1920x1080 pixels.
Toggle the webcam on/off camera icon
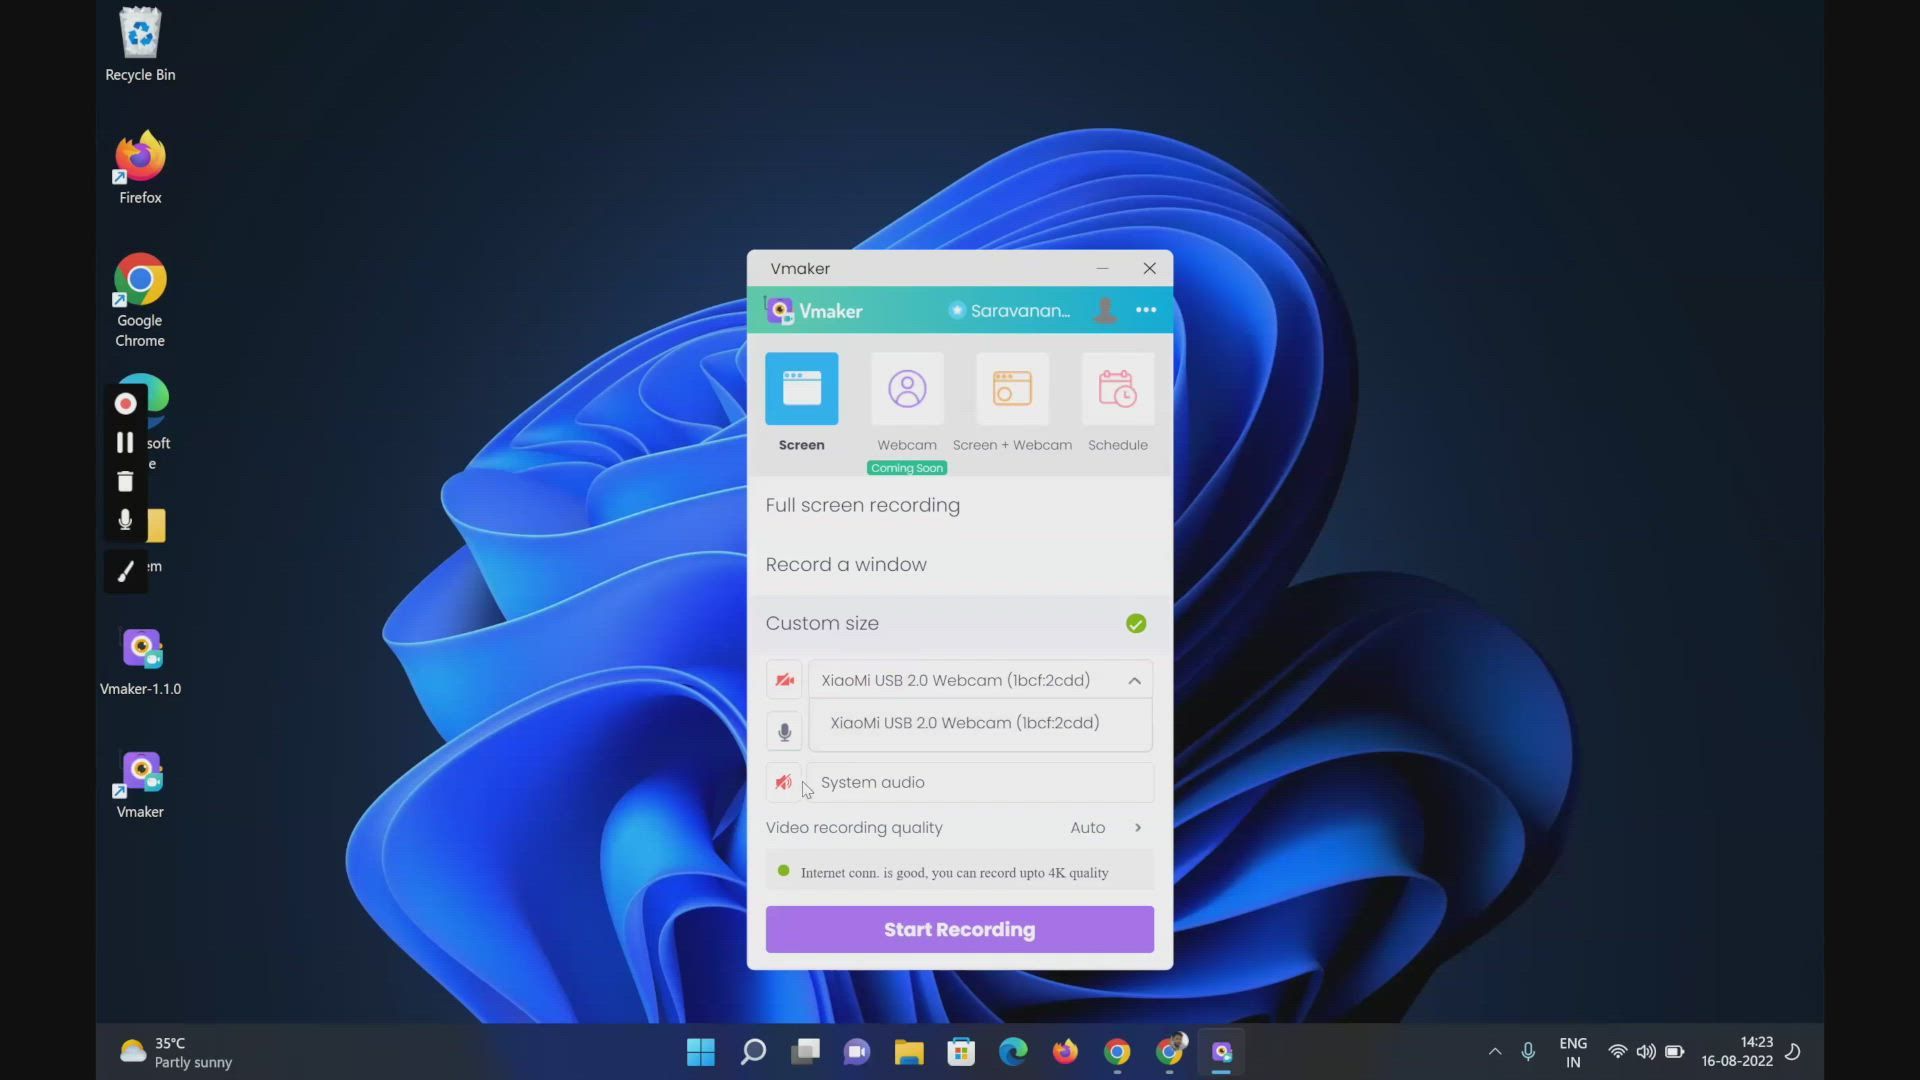coord(784,680)
